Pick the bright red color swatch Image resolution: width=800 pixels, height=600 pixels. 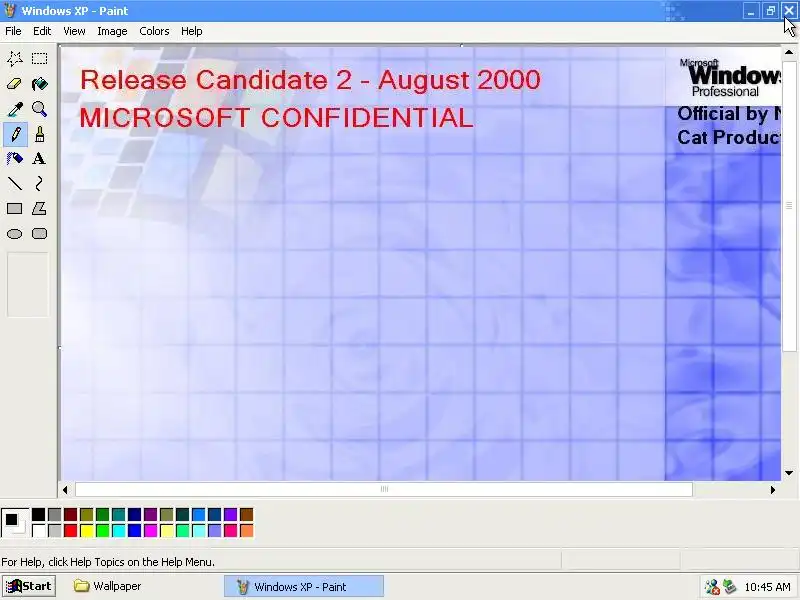pos(70,531)
